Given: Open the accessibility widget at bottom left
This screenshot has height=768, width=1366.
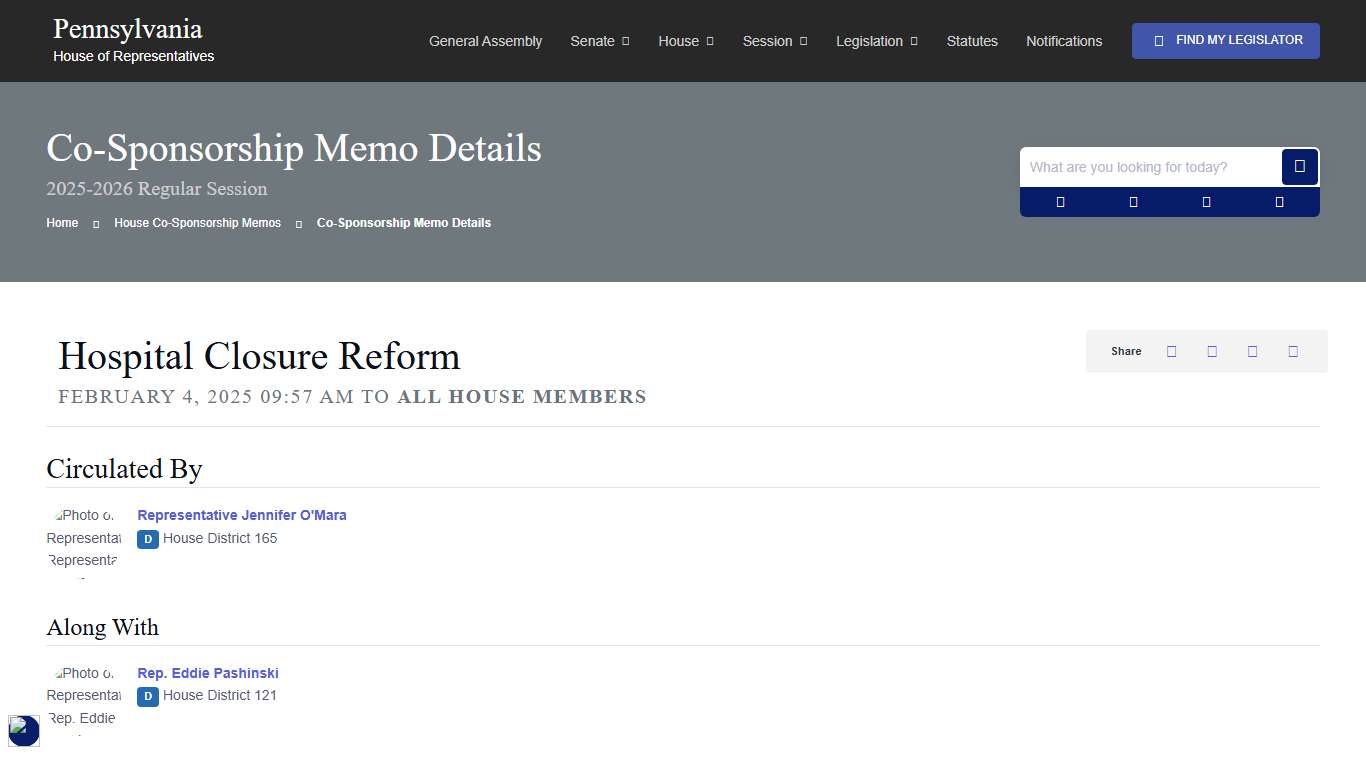Looking at the screenshot, I should click(23, 731).
